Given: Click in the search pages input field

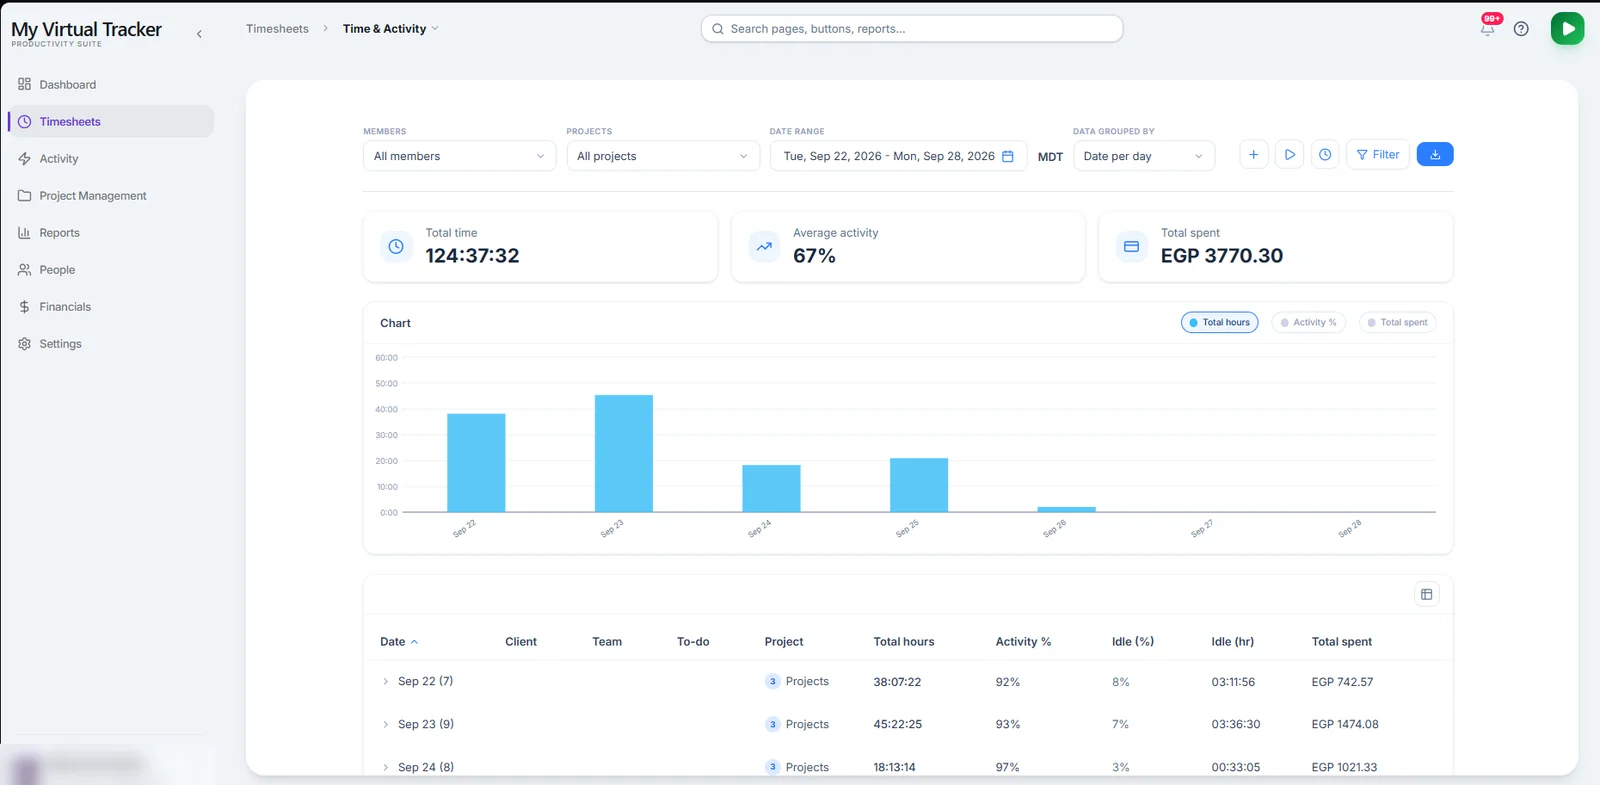Looking at the screenshot, I should (912, 29).
